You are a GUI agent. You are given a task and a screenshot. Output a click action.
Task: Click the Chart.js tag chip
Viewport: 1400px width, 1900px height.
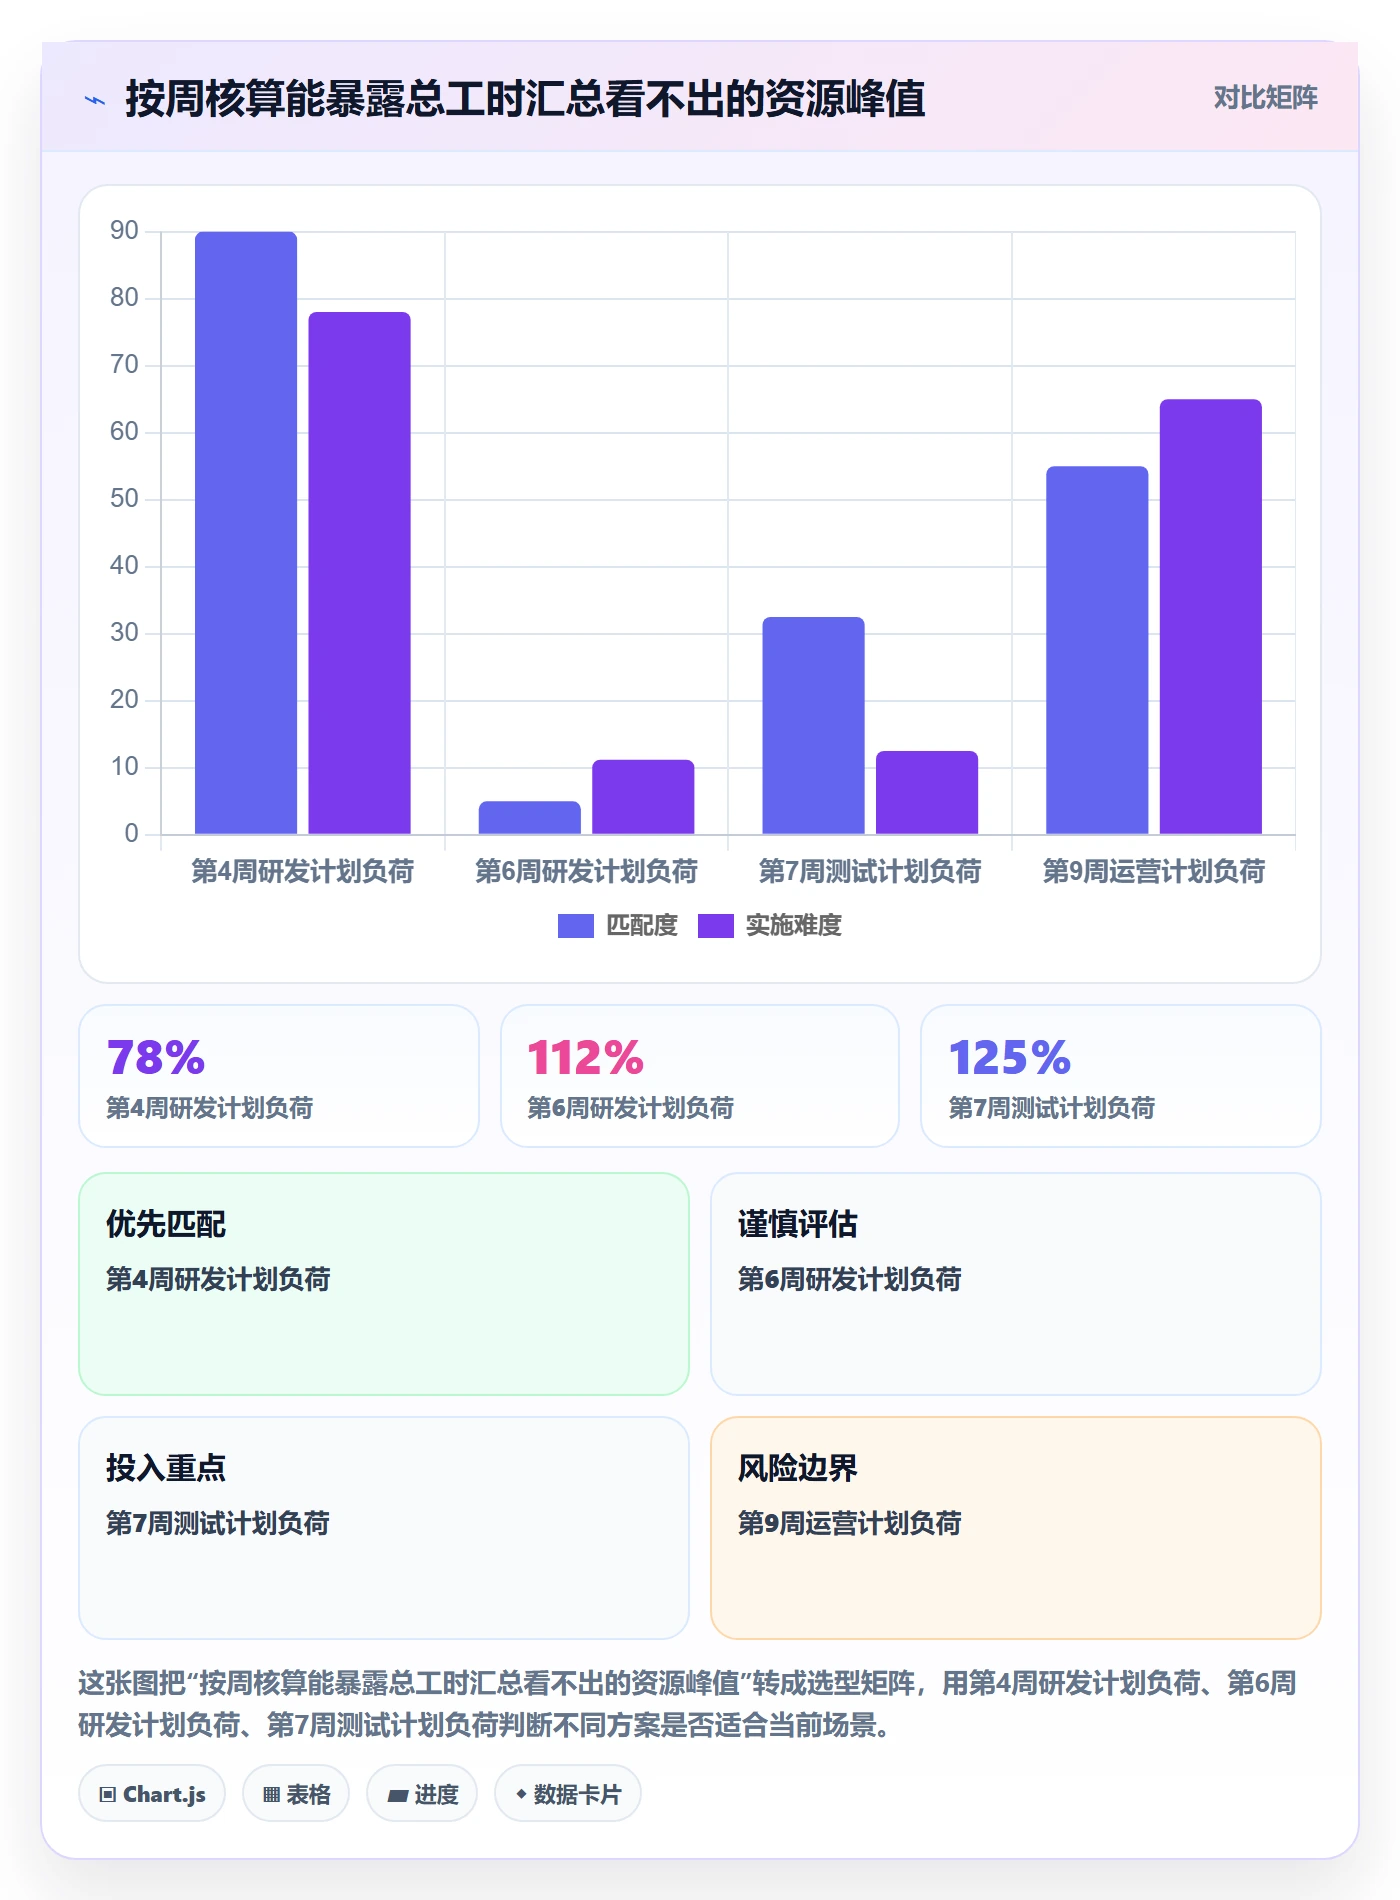pyautogui.click(x=152, y=1794)
